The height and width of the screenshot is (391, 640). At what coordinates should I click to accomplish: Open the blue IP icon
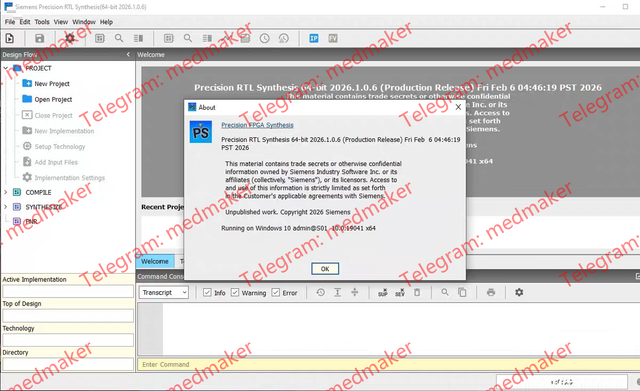pyautogui.click(x=313, y=38)
